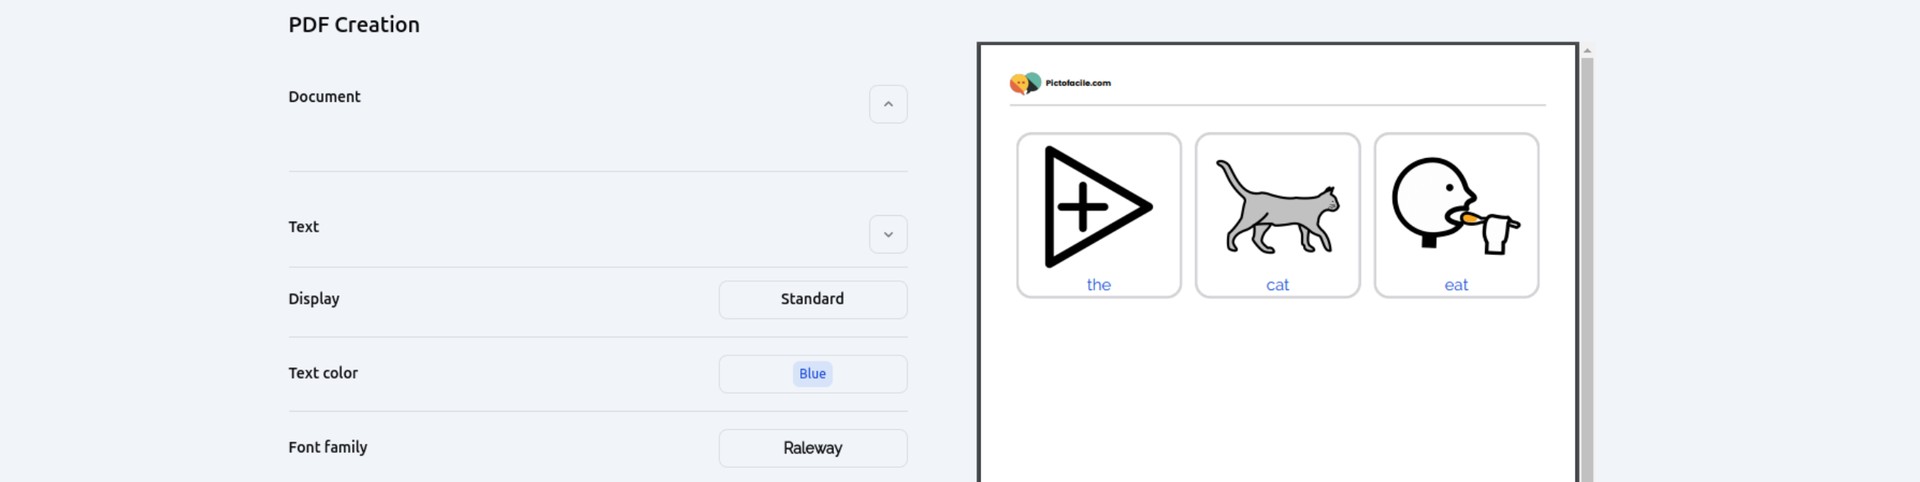Click the preview scrollbar up arrow
This screenshot has height=482, width=1920.
(1587, 50)
